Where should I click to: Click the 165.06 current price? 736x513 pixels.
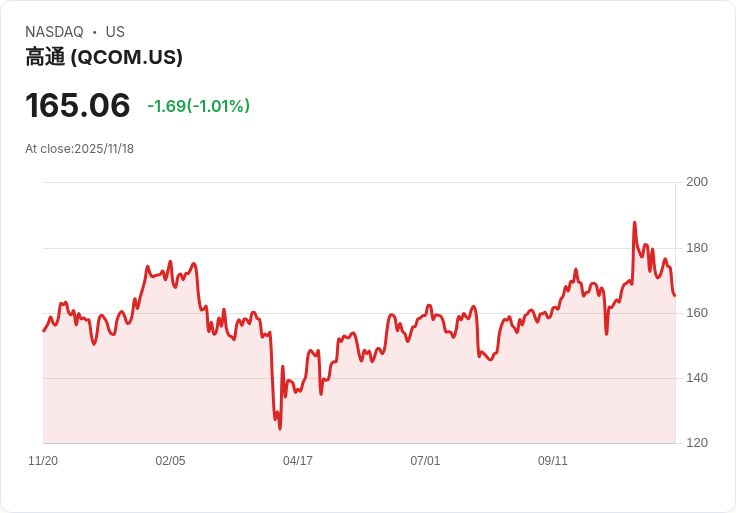pos(78,105)
